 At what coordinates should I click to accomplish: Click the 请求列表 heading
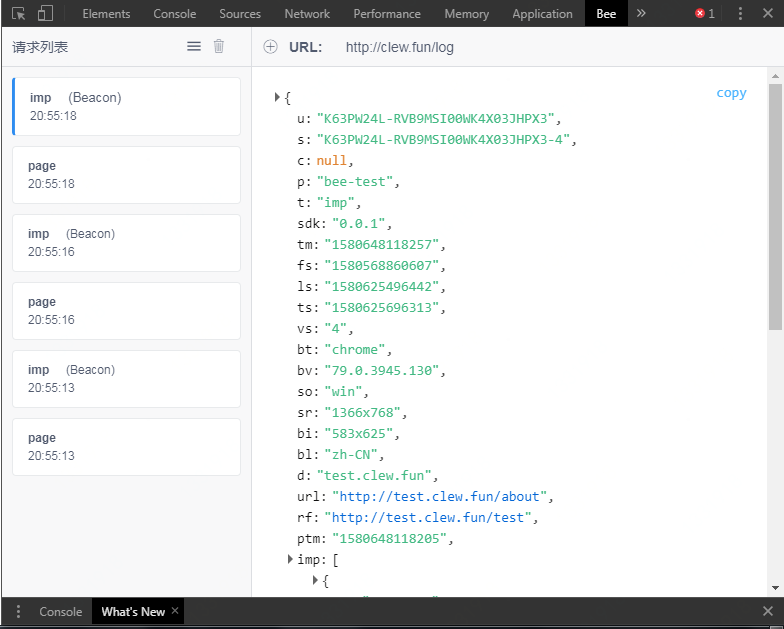(x=40, y=47)
